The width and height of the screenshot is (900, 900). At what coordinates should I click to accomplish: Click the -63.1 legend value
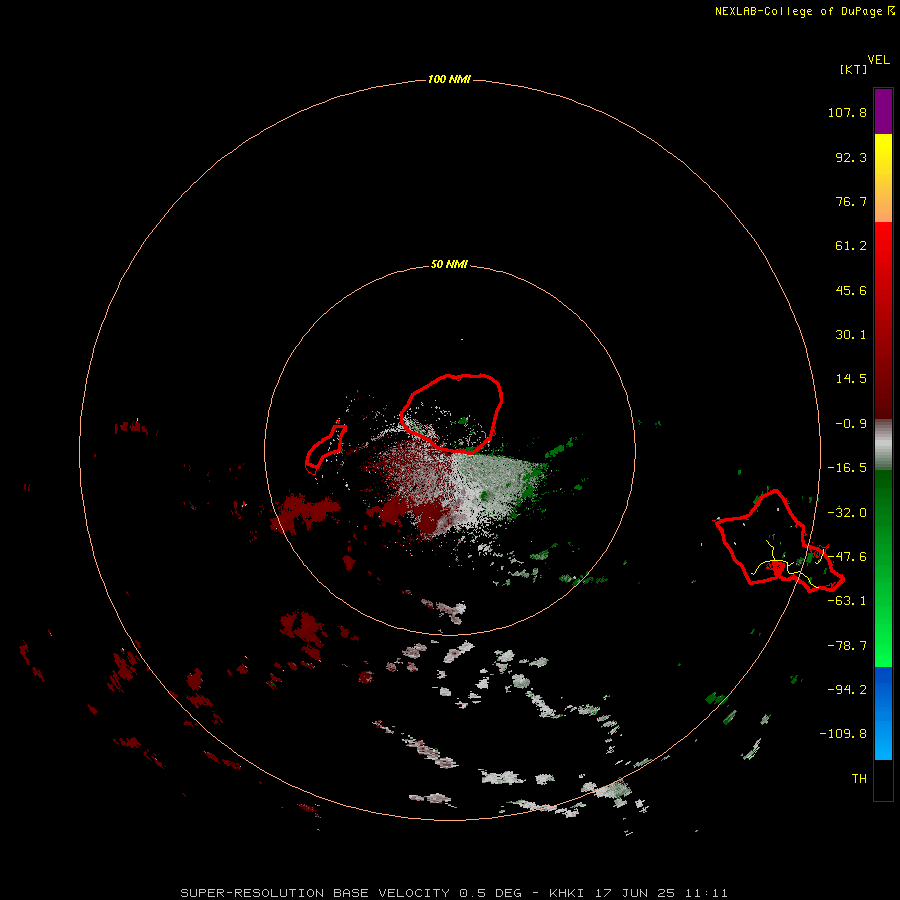(847, 601)
